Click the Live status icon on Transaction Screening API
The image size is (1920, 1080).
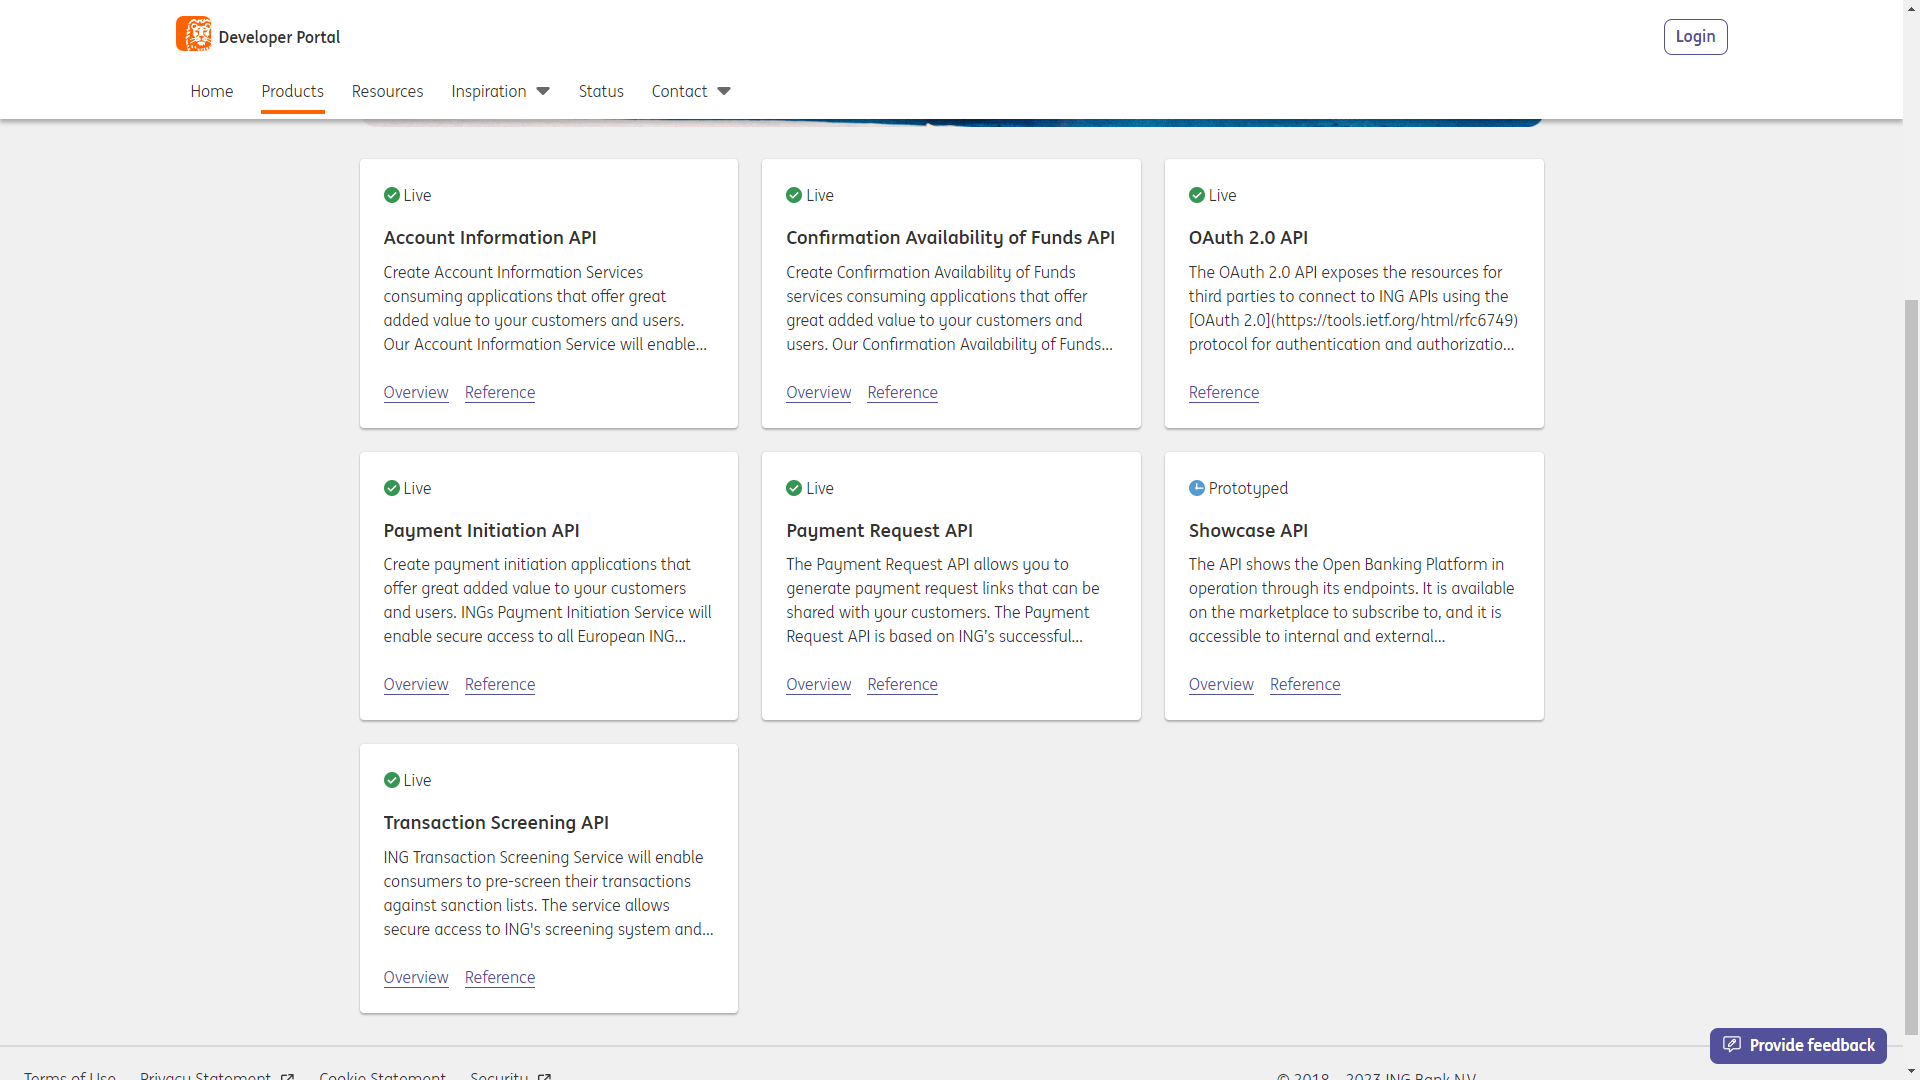click(392, 780)
